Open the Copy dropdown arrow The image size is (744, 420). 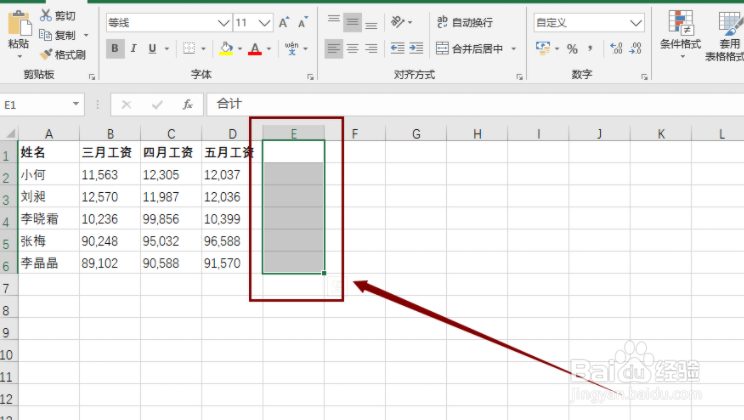pos(86,35)
